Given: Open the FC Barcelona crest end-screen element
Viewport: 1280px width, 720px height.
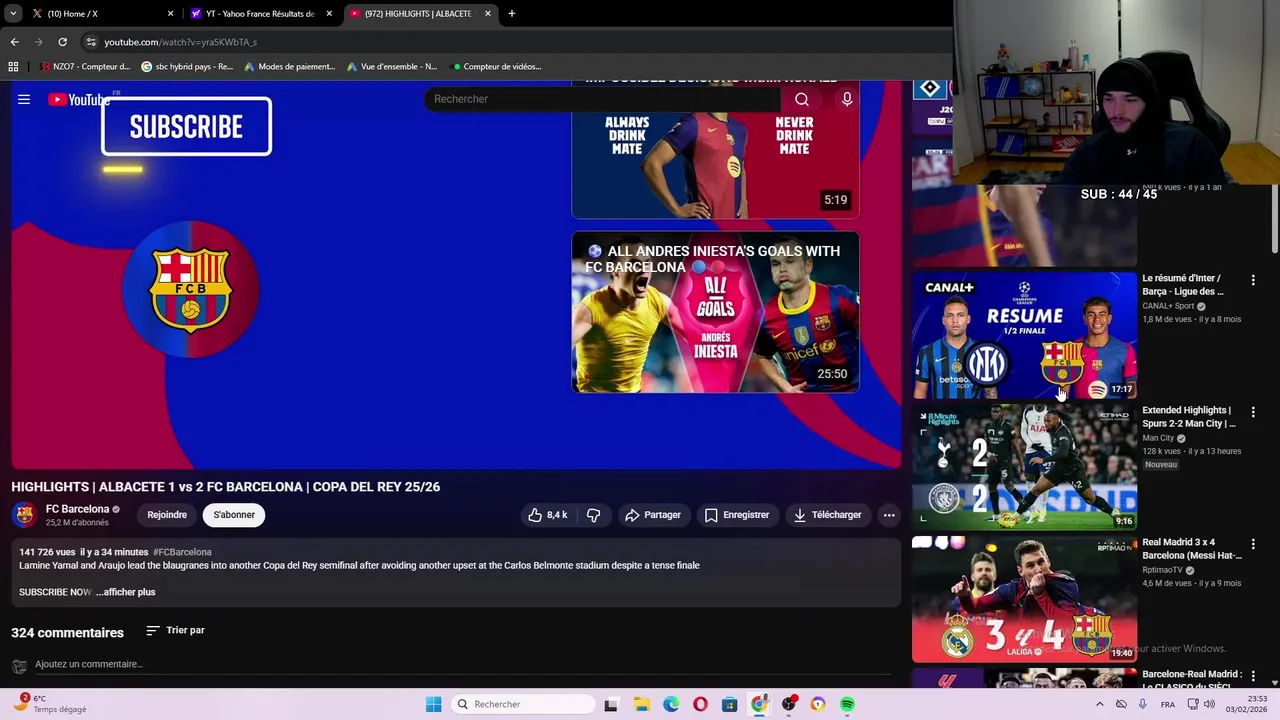Looking at the screenshot, I should pyautogui.click(x=190, y=289).
